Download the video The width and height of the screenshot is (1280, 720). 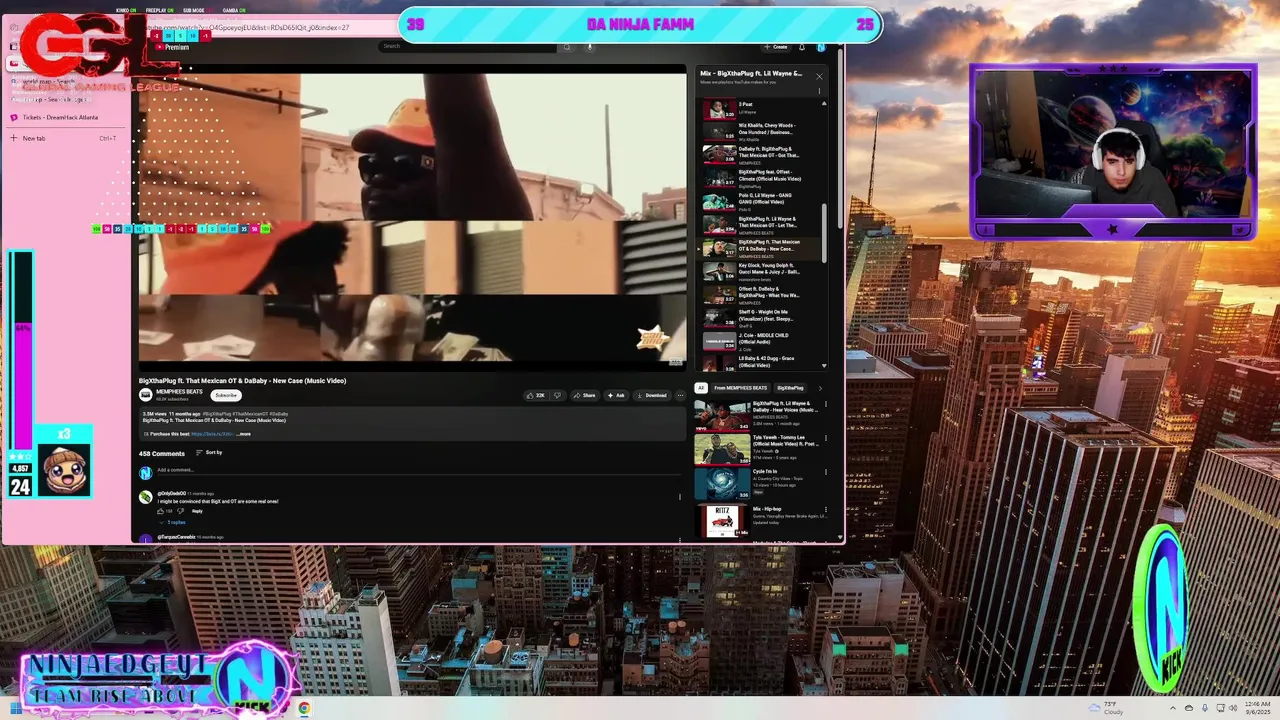(651, 395)
